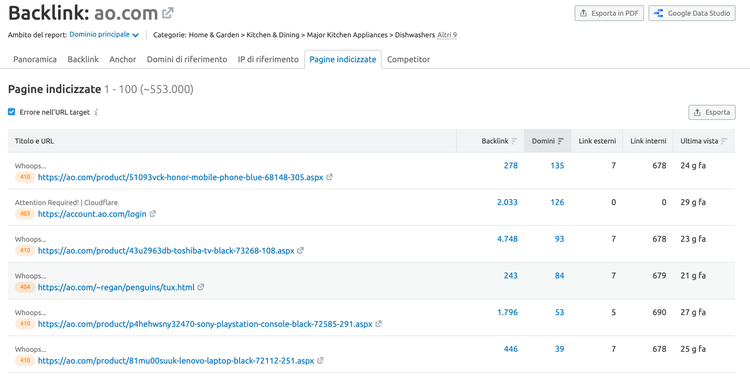This screenshot has height=378, width=750.
Task: Open external icon for account.ao.com/login URL
Action: [153, 214]
